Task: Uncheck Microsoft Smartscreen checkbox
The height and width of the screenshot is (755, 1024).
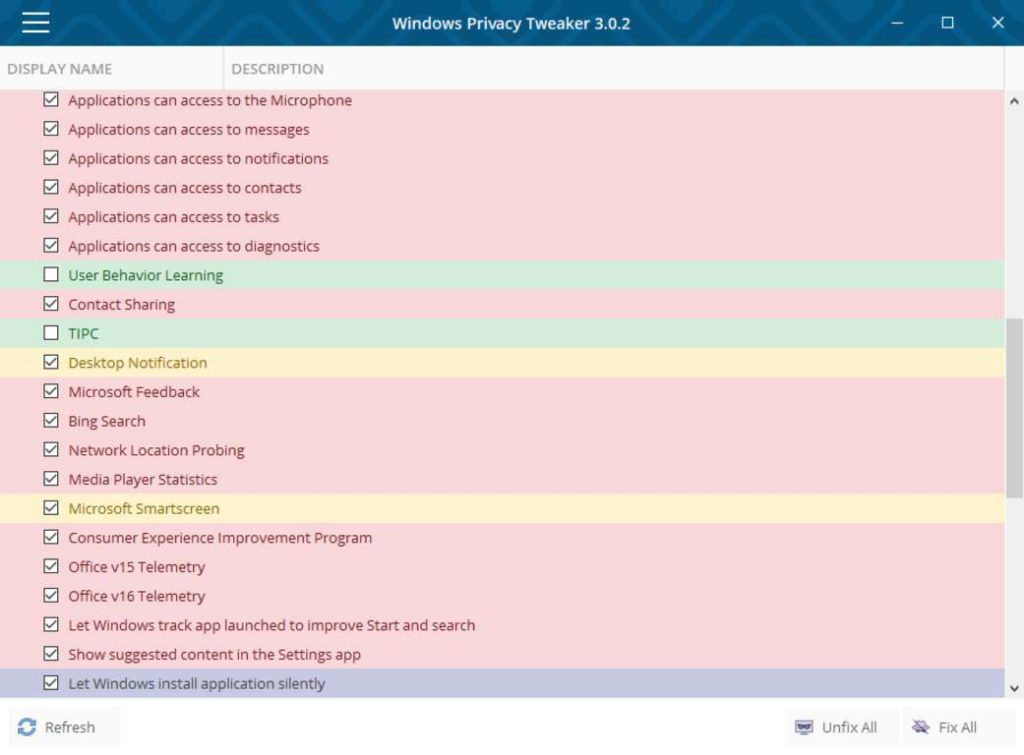Action: tap(51, 508)
